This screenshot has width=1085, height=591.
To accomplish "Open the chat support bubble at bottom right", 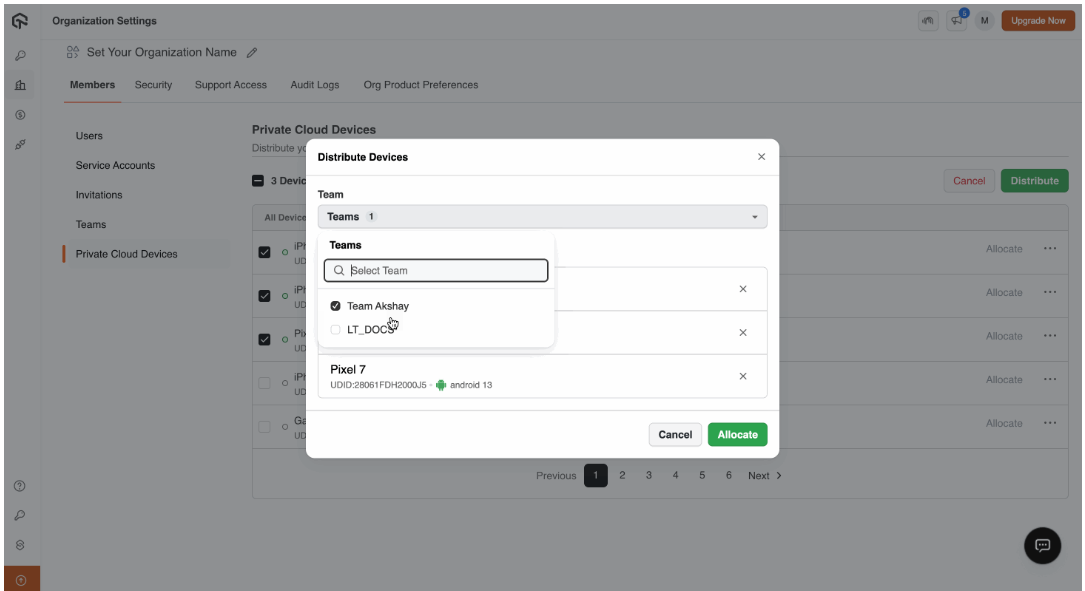I will (x=1042, y=547).
